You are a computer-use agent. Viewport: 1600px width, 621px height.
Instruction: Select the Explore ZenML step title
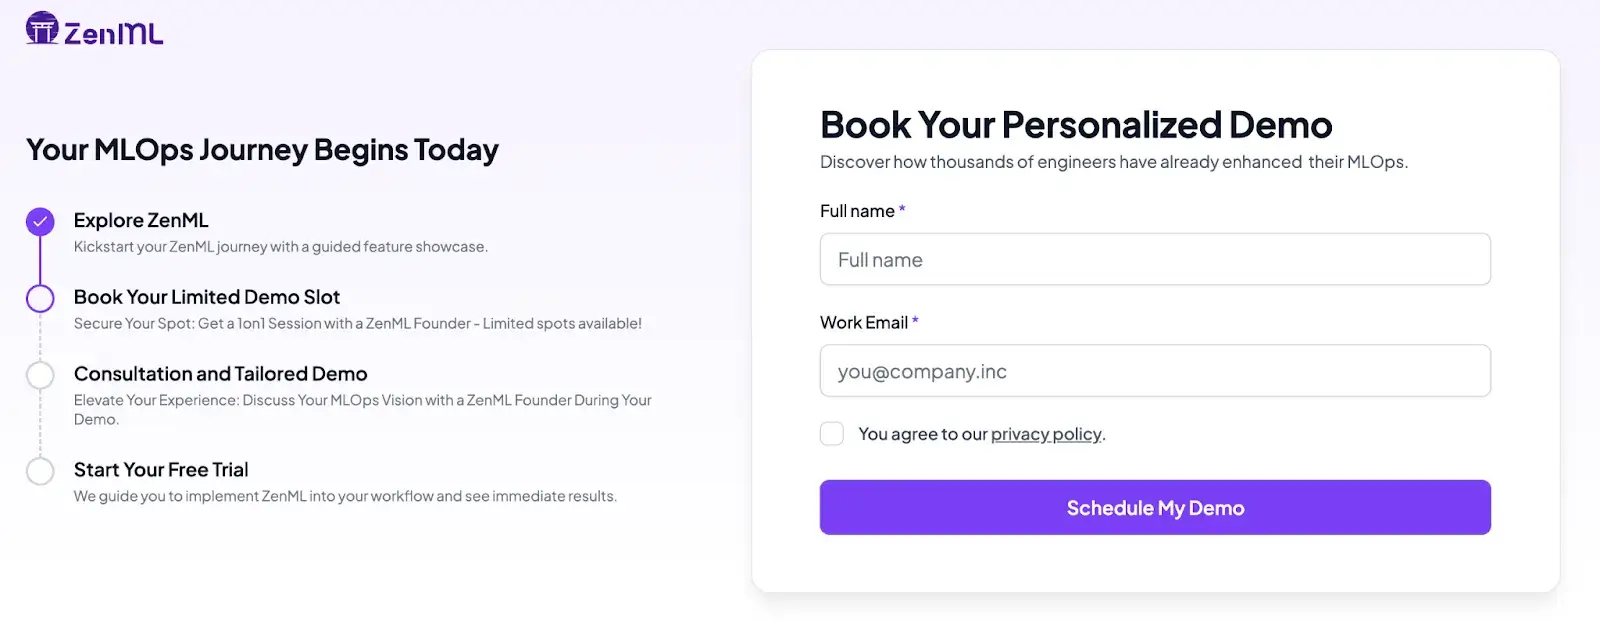coord(141,220)
